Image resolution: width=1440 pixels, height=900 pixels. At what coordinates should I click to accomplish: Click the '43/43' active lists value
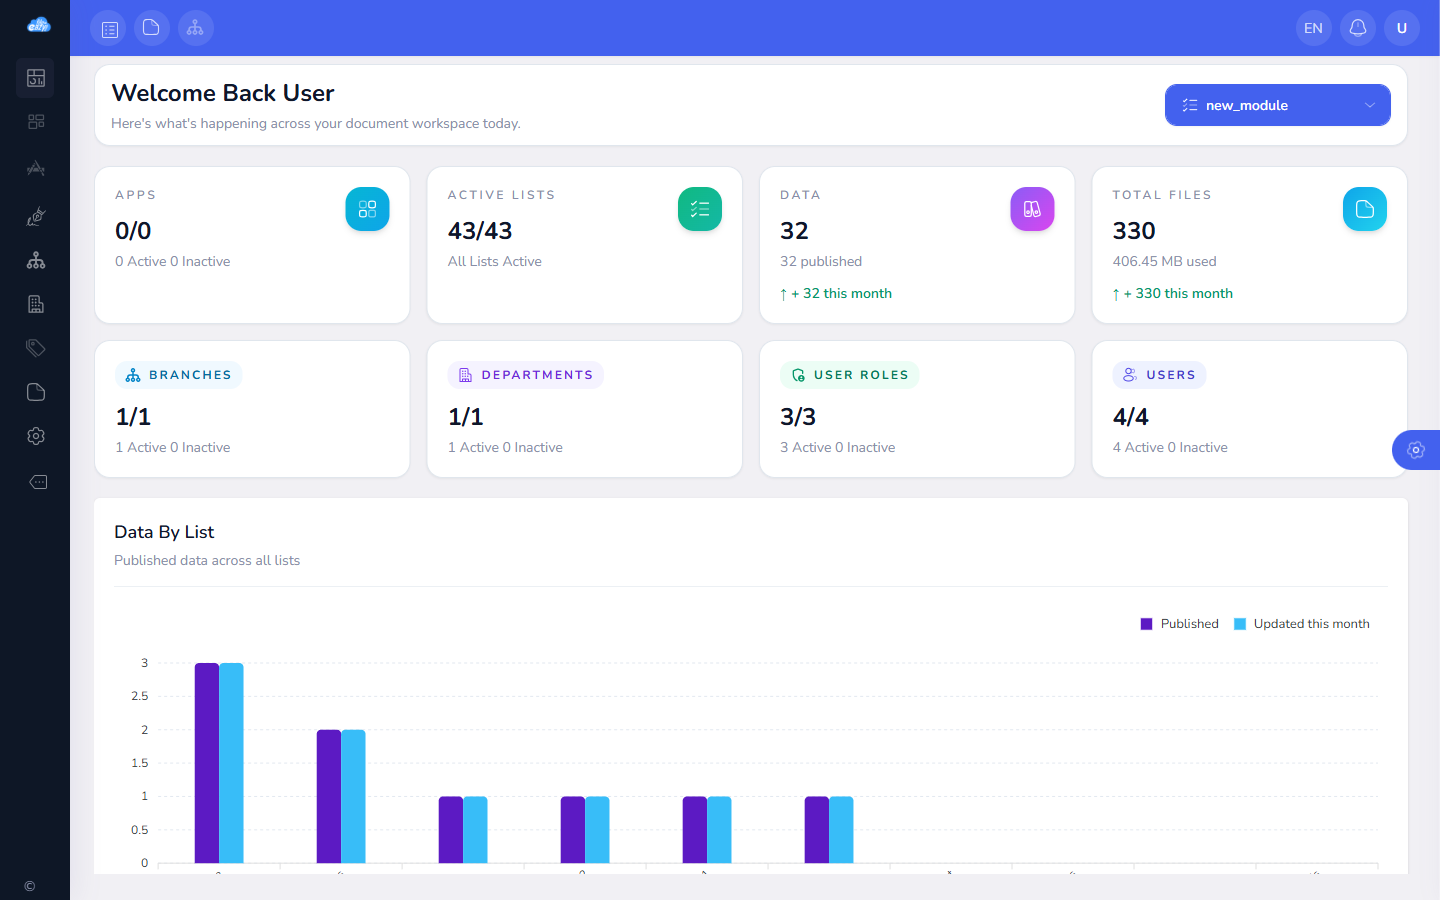coord(480,231)
